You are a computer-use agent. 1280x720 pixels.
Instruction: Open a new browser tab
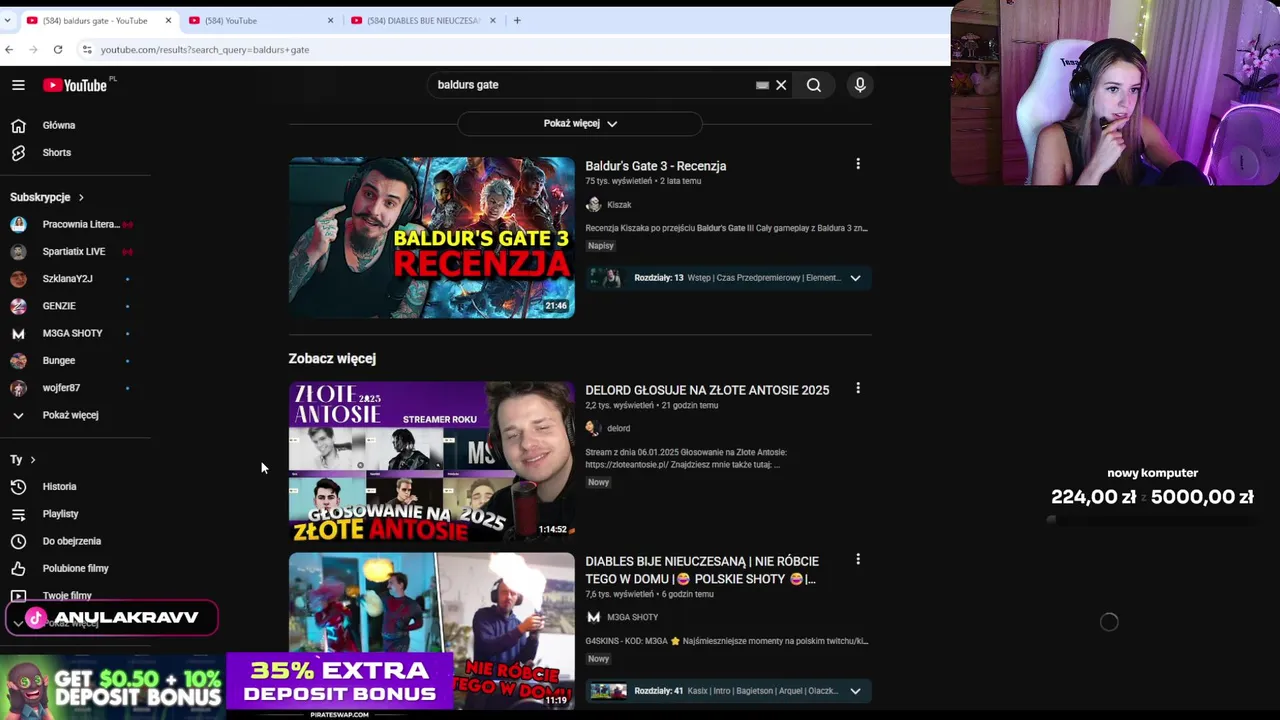517,20
